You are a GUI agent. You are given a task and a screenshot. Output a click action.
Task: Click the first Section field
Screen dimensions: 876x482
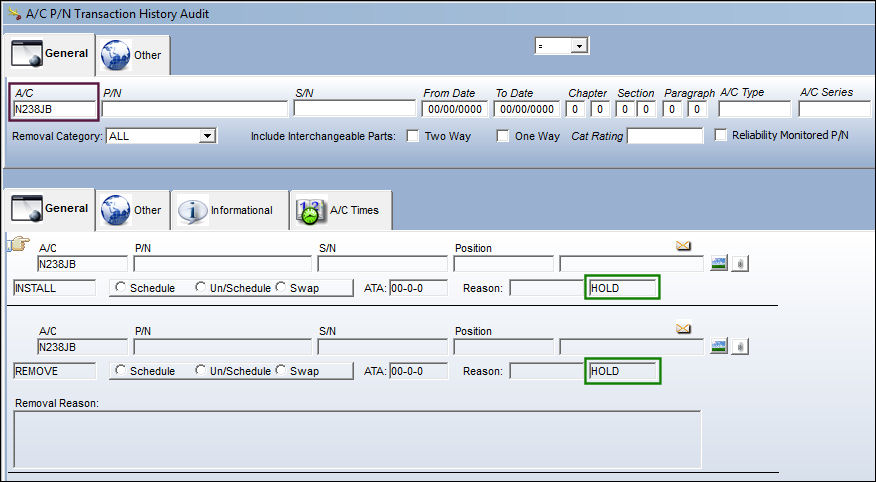click(x=625, y=109)
